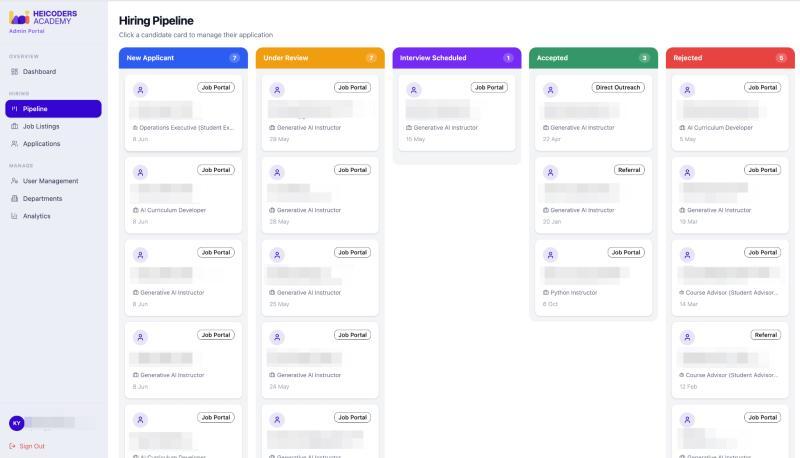Click blurred candidate name on 20 Jan card
The image size is (800, 458).
582,192
